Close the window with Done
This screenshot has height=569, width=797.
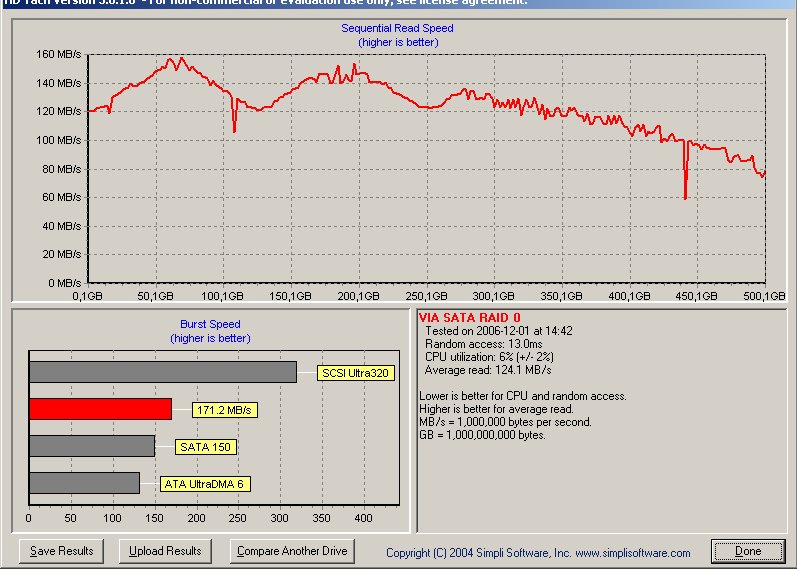pos(748,551)
